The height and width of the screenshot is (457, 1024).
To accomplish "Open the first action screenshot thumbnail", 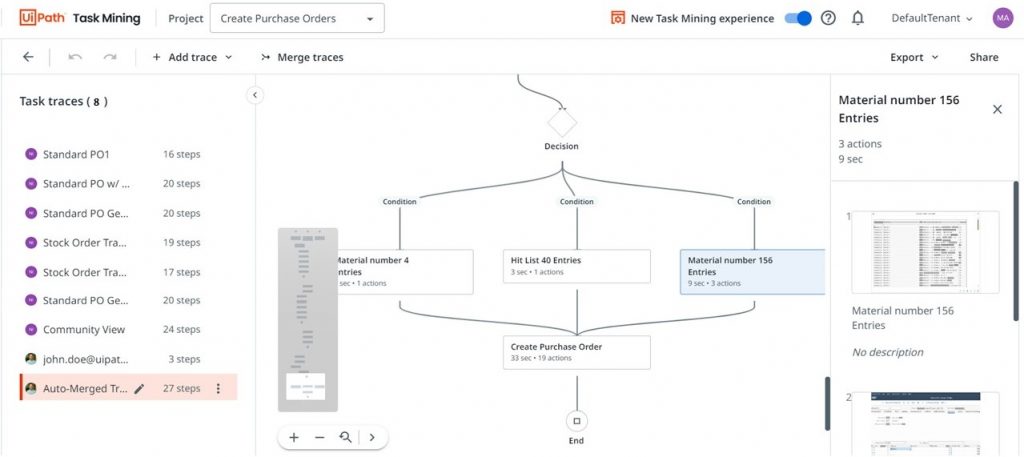I will pyautogui.click(x=925, y=252).
